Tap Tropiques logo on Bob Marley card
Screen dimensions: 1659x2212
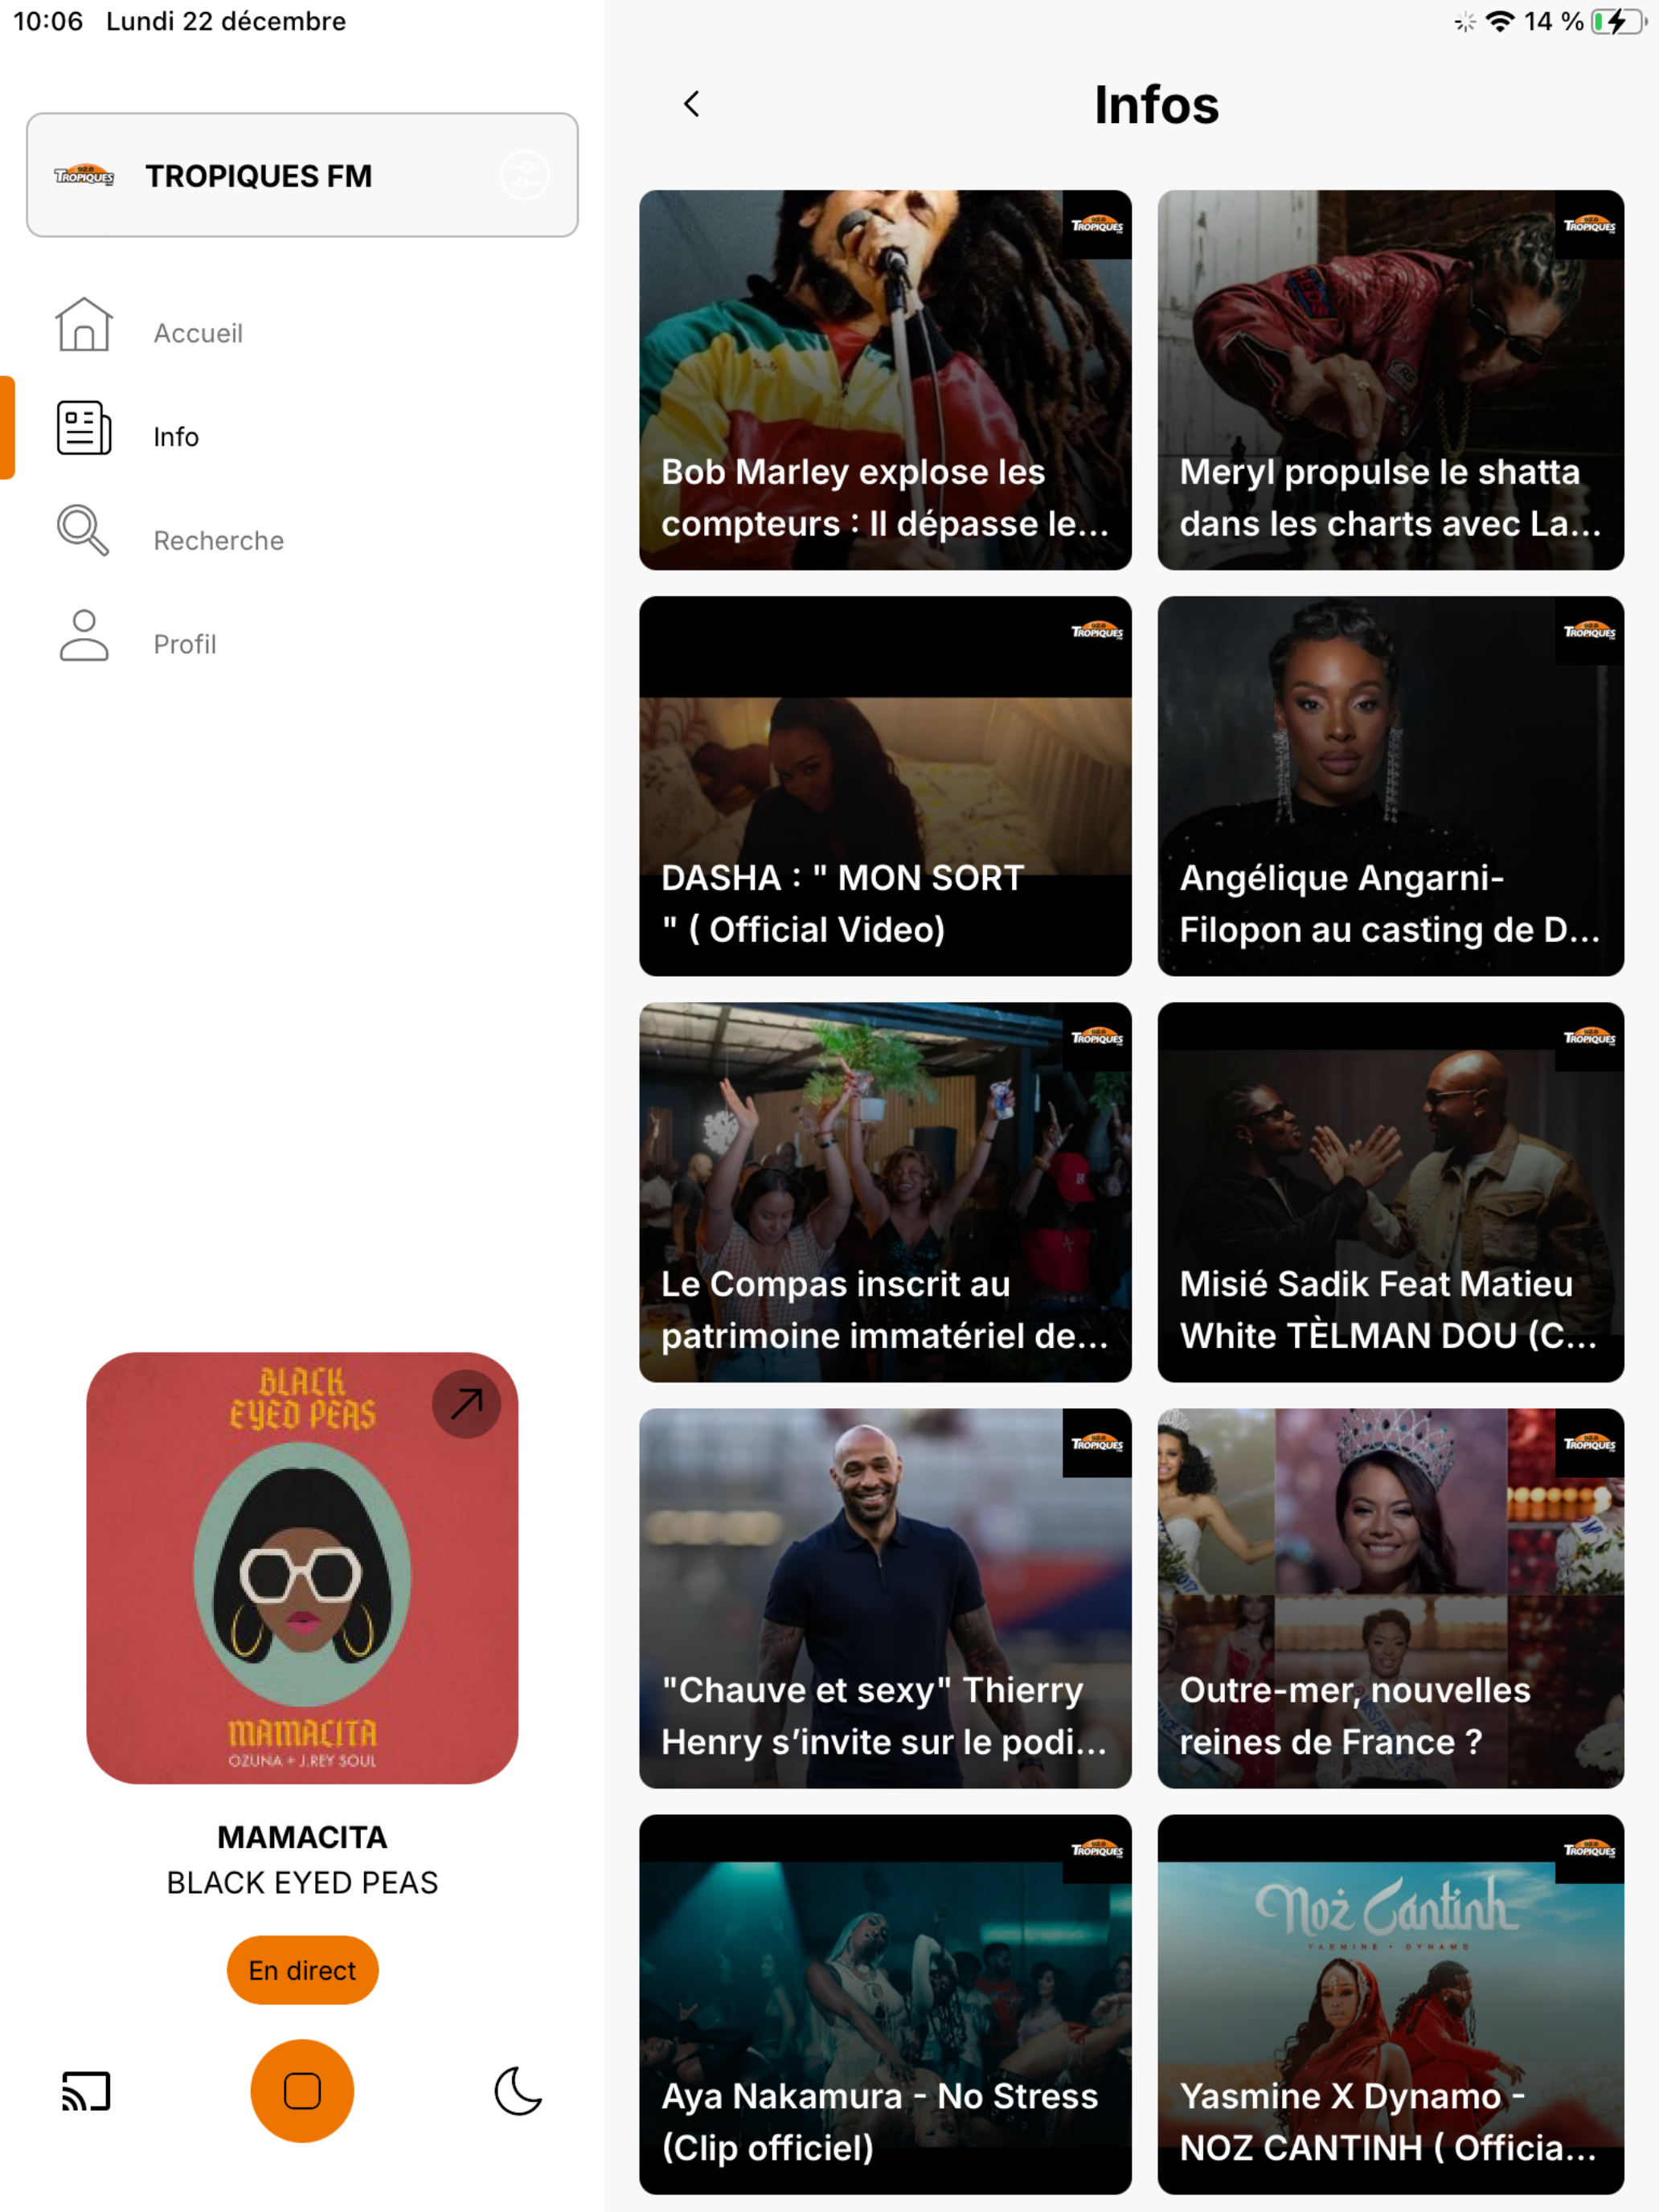click(x=1097, y=225)
